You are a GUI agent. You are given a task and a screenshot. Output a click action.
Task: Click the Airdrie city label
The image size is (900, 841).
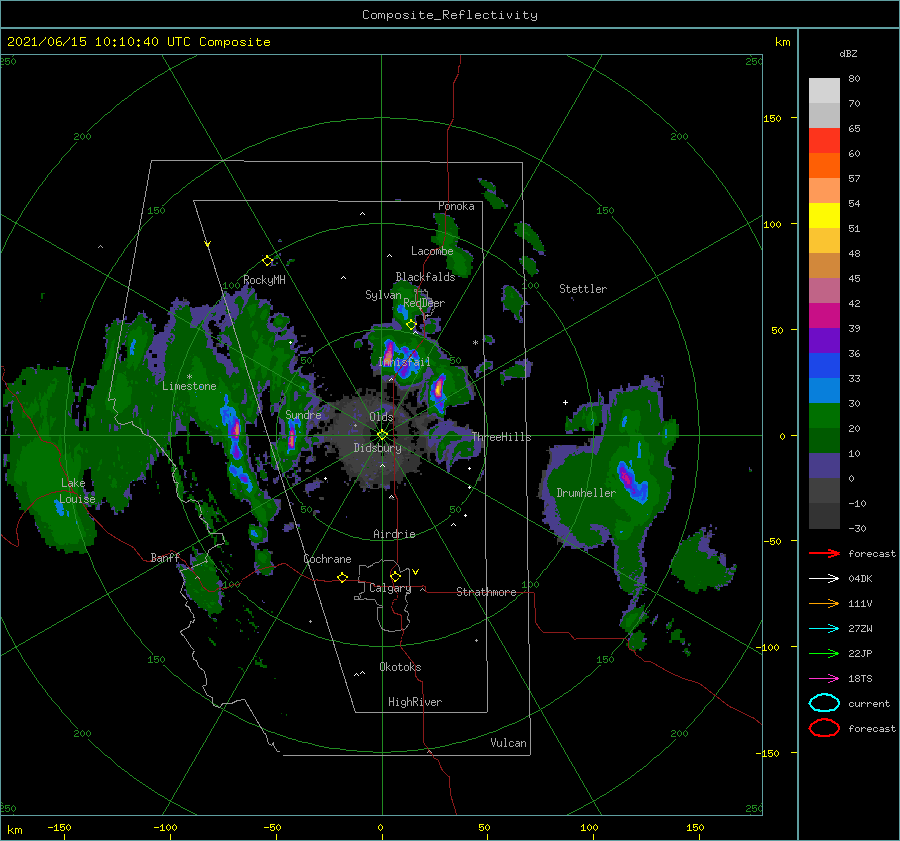(394, 534)
